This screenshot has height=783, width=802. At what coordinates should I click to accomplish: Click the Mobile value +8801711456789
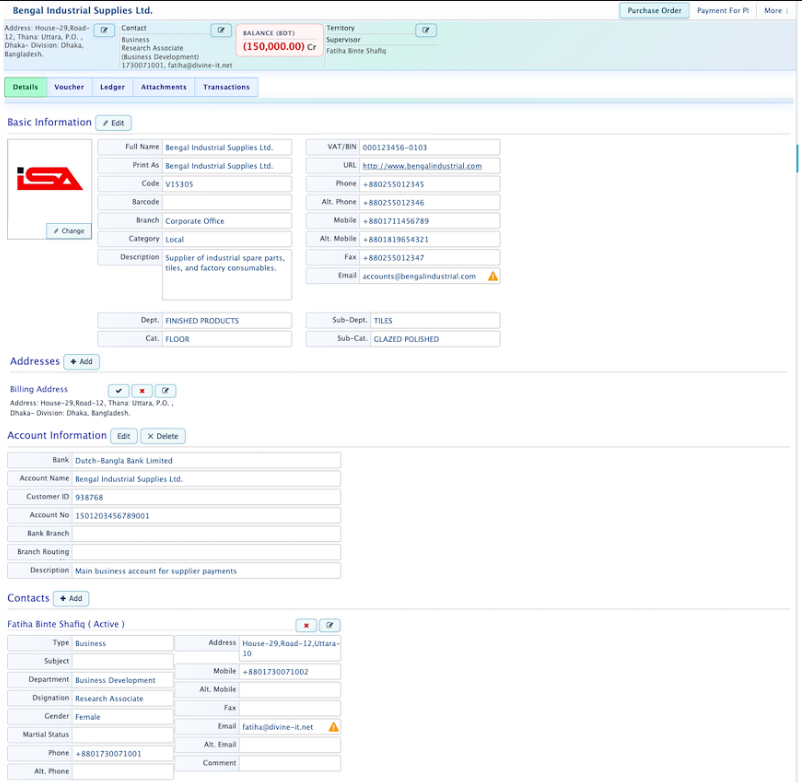point(430,221)
